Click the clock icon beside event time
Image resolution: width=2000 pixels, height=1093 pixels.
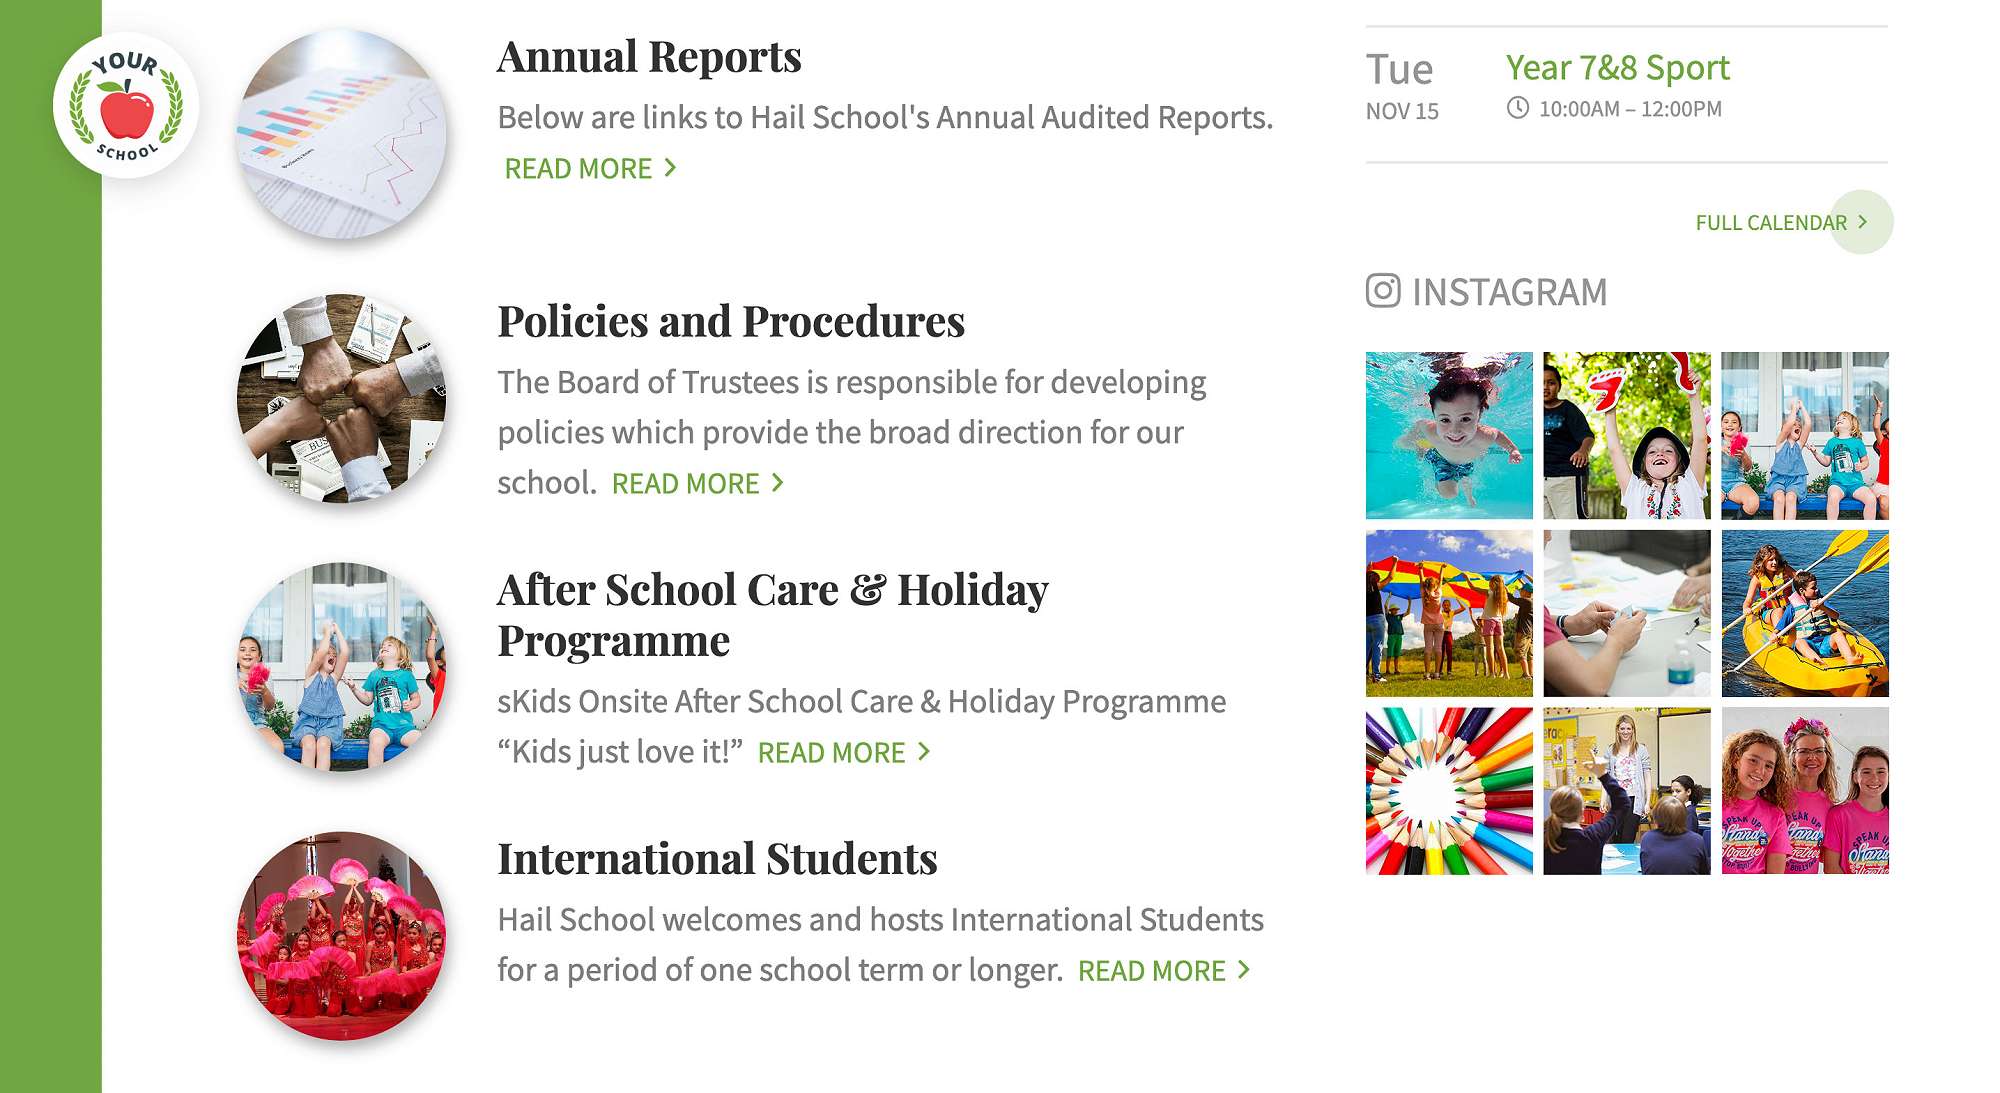1517,108
